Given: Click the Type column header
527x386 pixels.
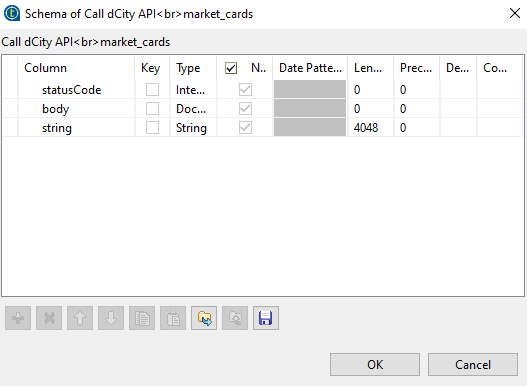Looking at the screenshot, I should 193,68.
